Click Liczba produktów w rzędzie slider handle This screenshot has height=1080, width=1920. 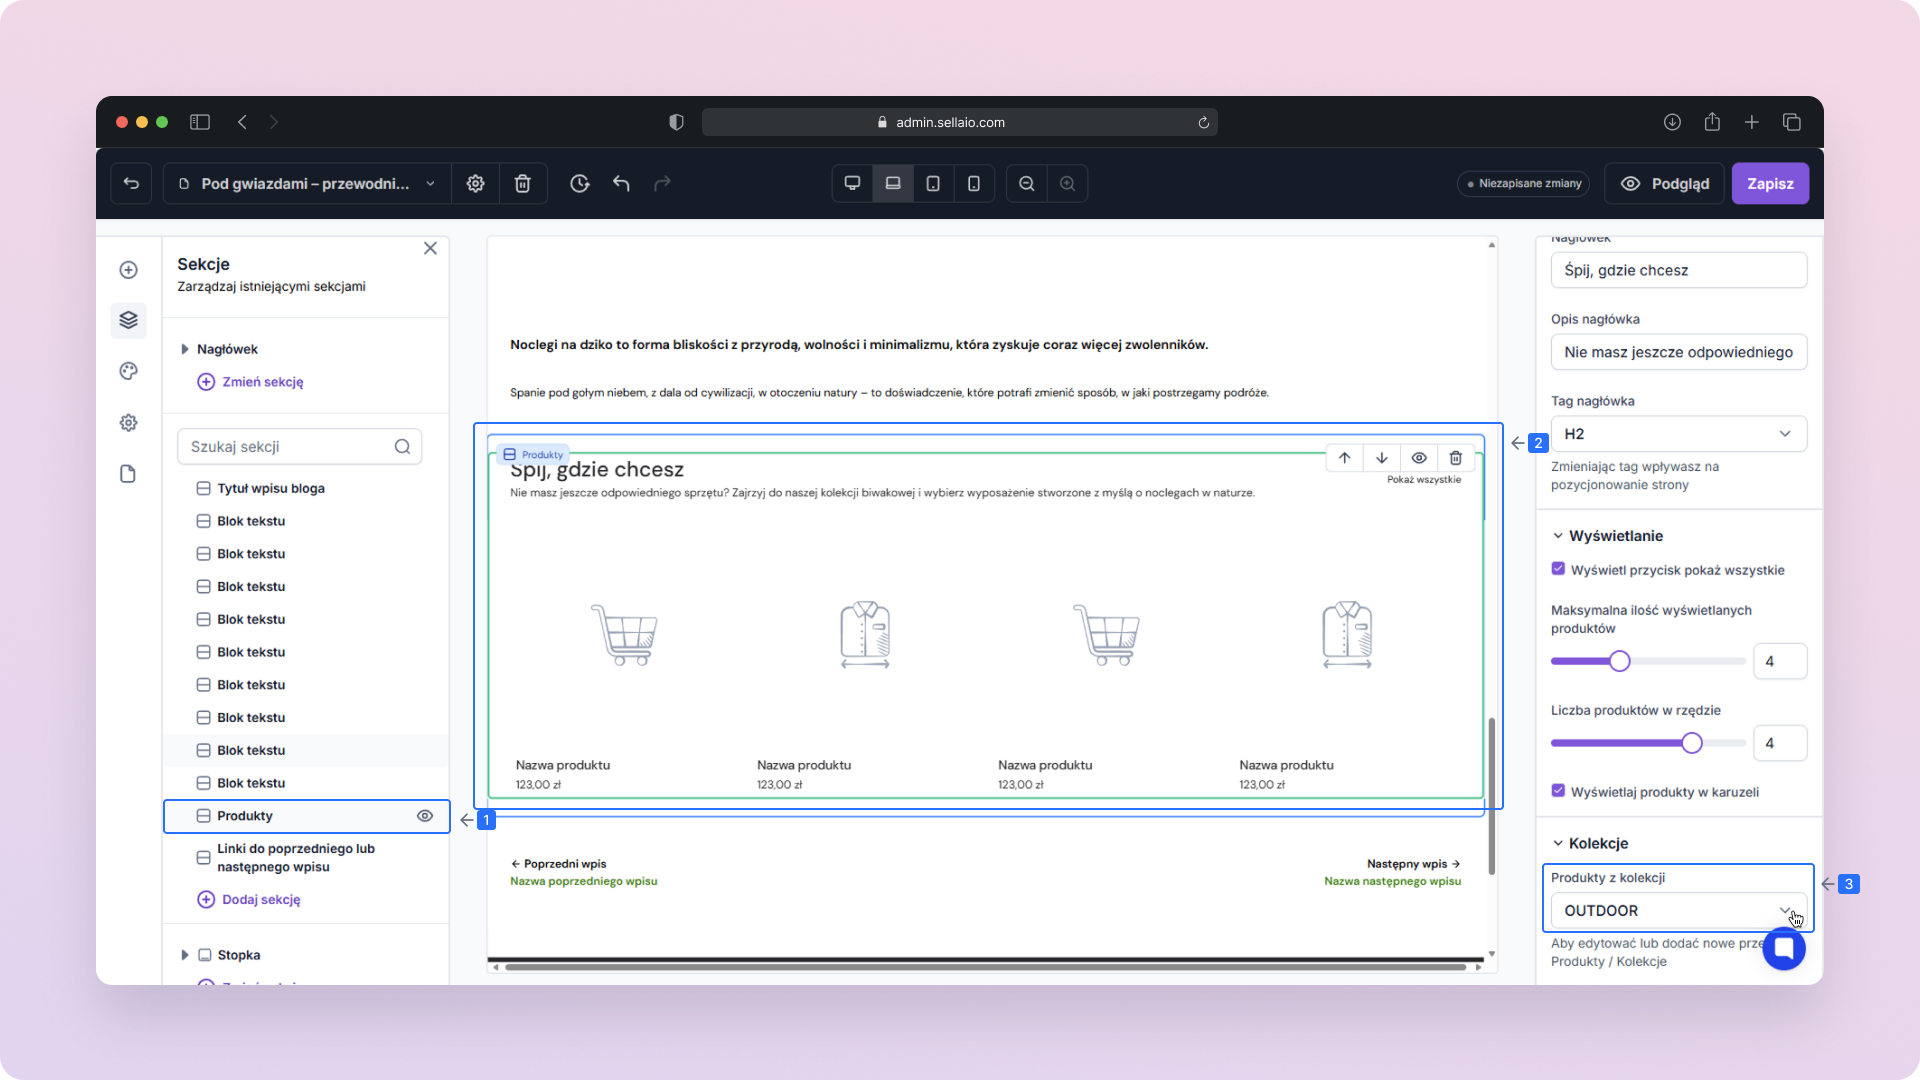(1691, 743)
